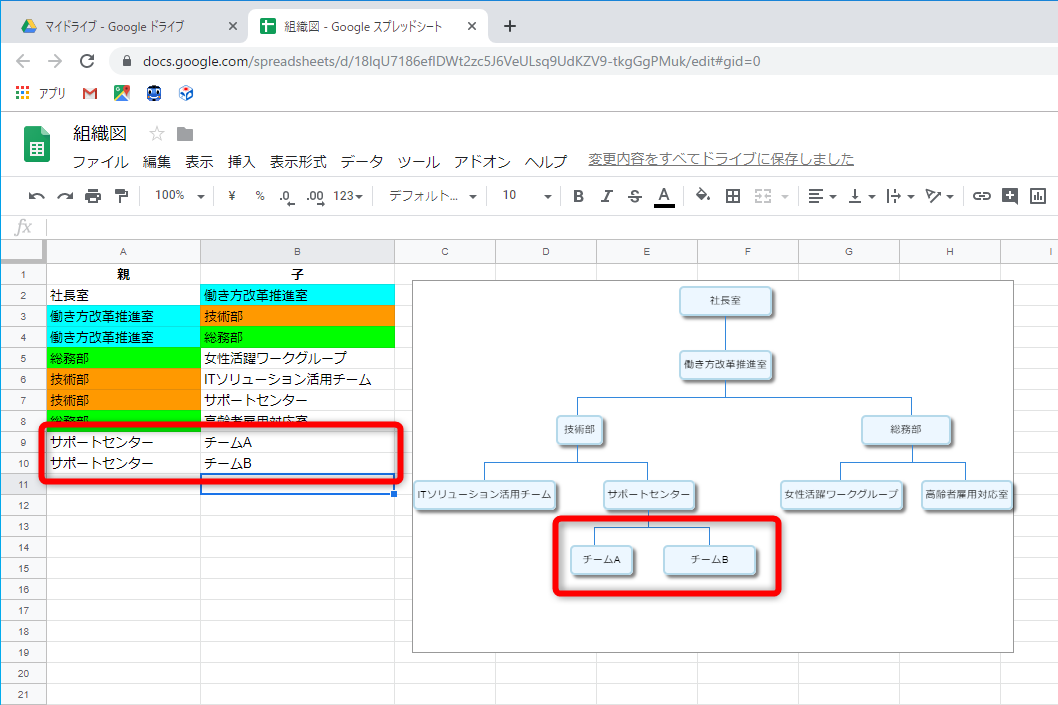Click the browser back arrow

point(23,61)
